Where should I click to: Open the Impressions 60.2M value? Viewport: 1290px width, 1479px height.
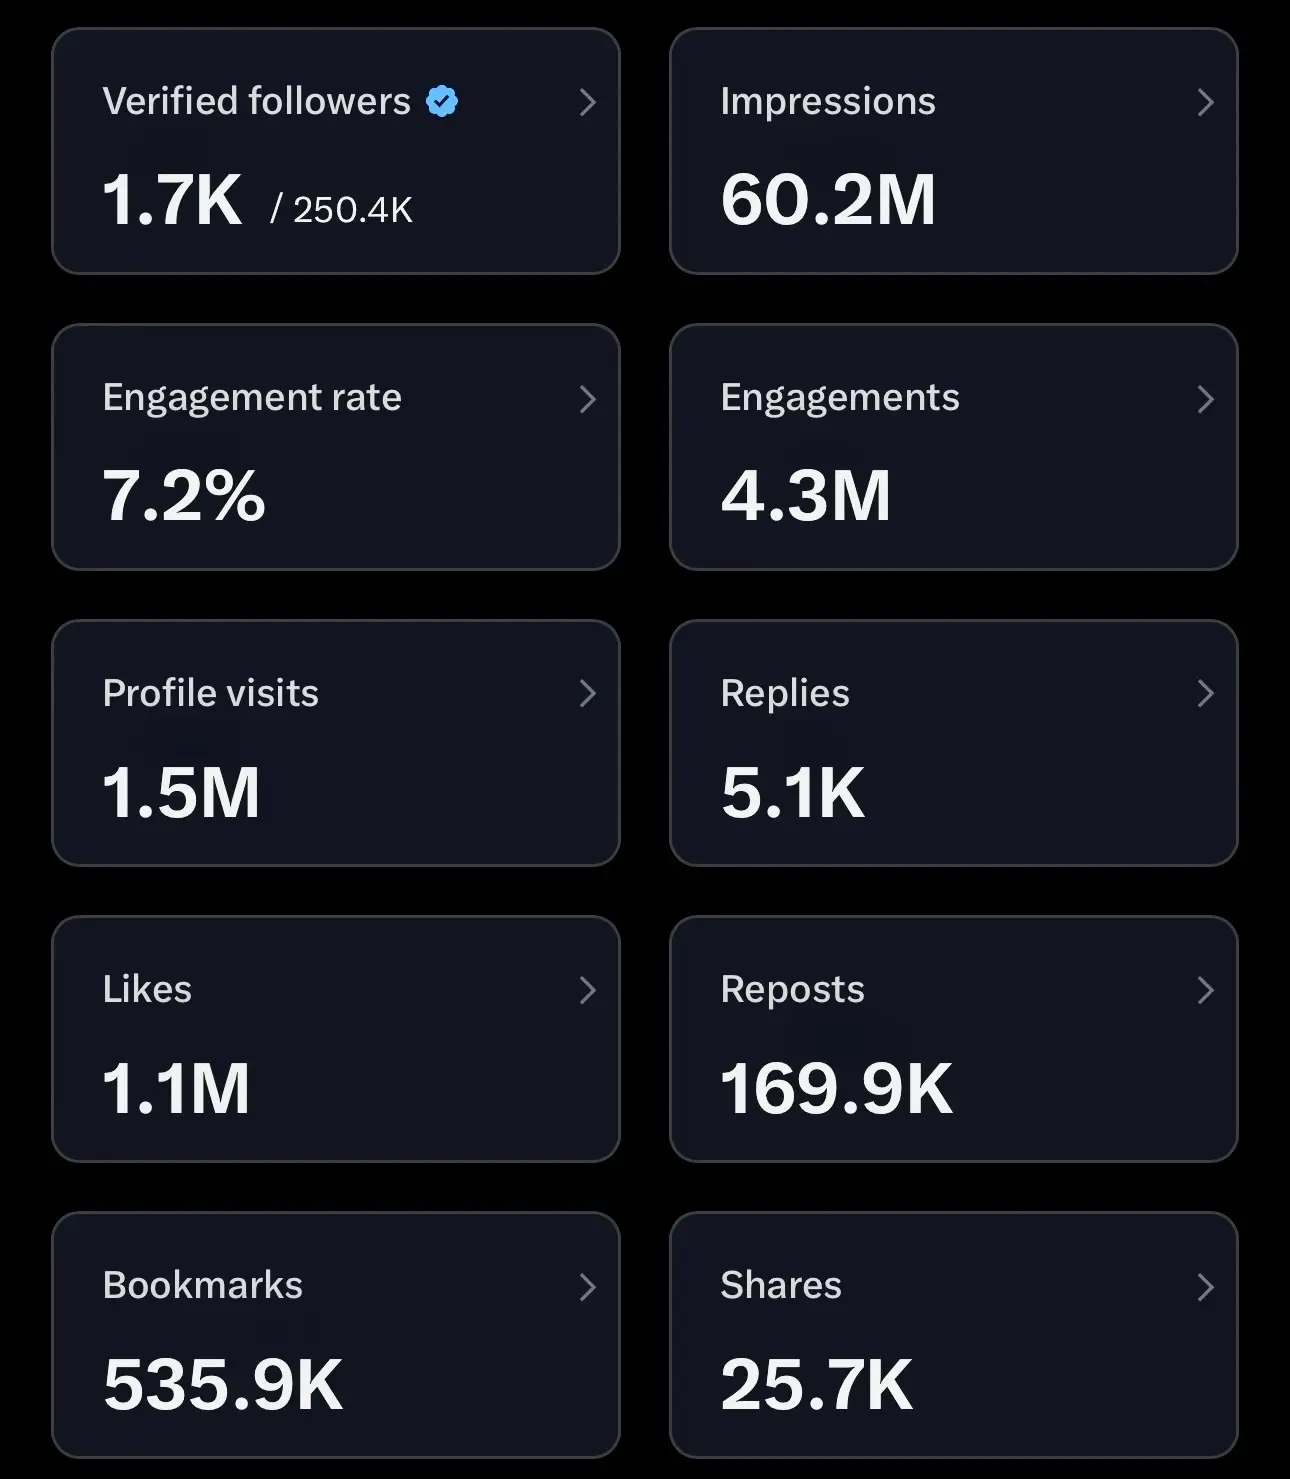click(x=828, y=200)
